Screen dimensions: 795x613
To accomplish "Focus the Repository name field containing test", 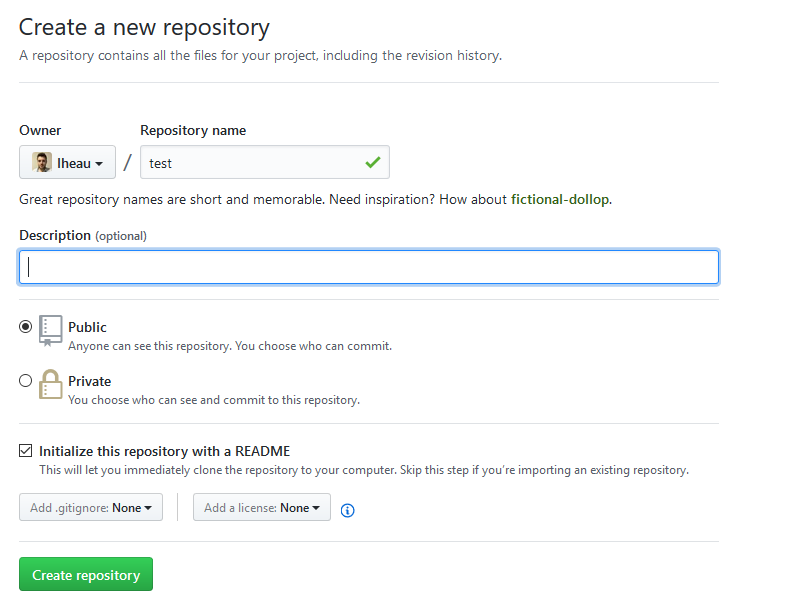I will point(250,163).
